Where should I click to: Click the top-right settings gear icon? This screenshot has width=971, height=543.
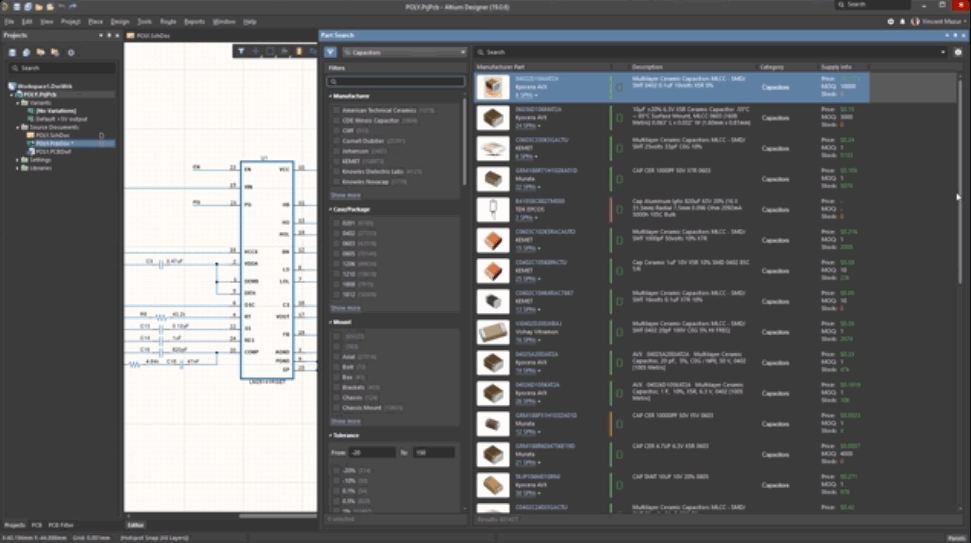[x=891, y=21]
